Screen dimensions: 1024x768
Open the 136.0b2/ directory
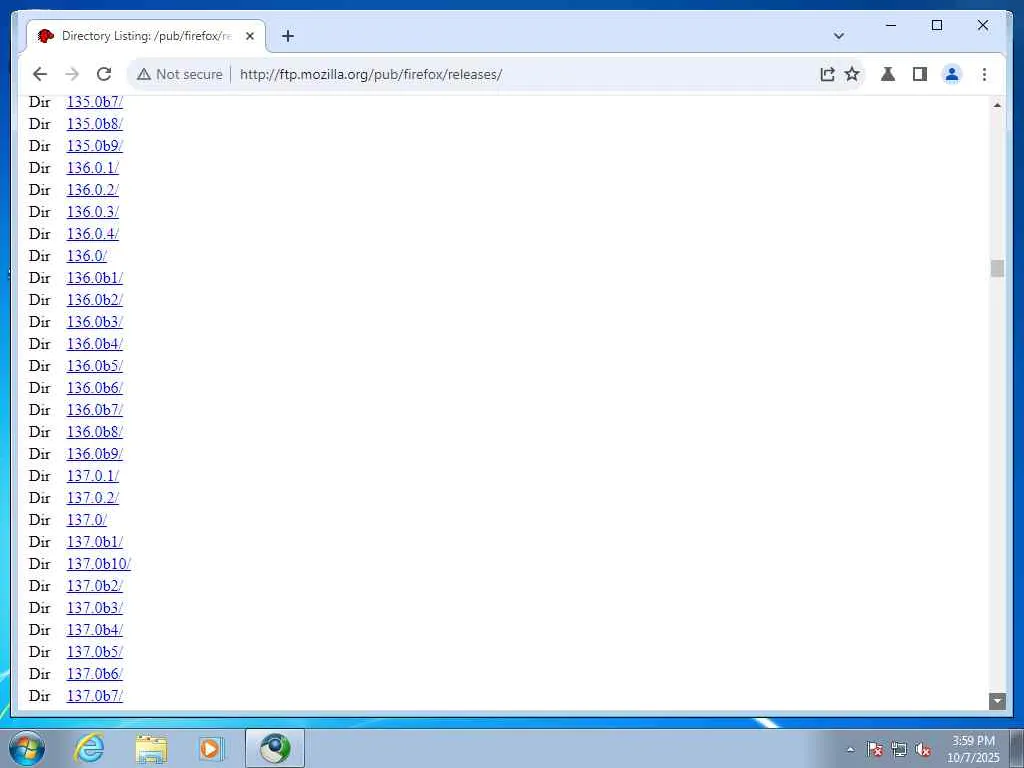point(95,300)
